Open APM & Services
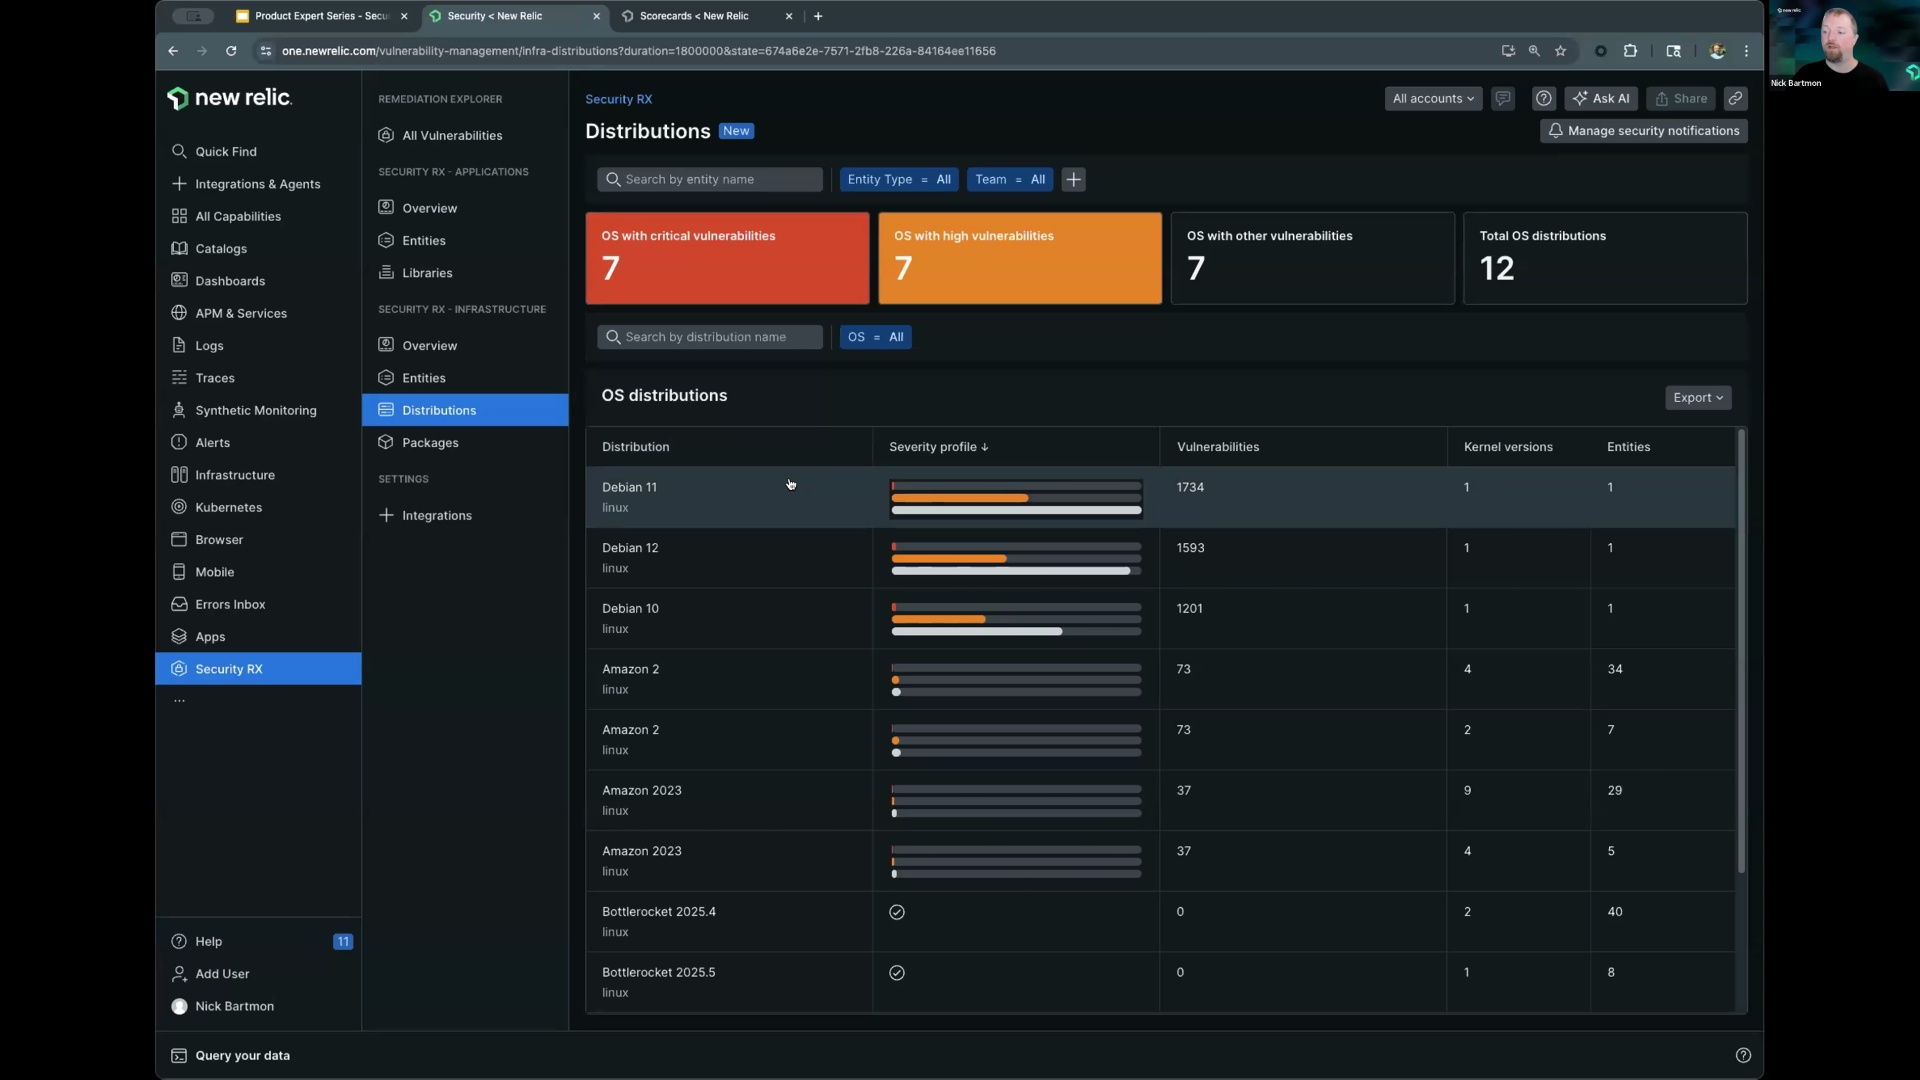This screenshot has width=1920, height=1080. 240,313
